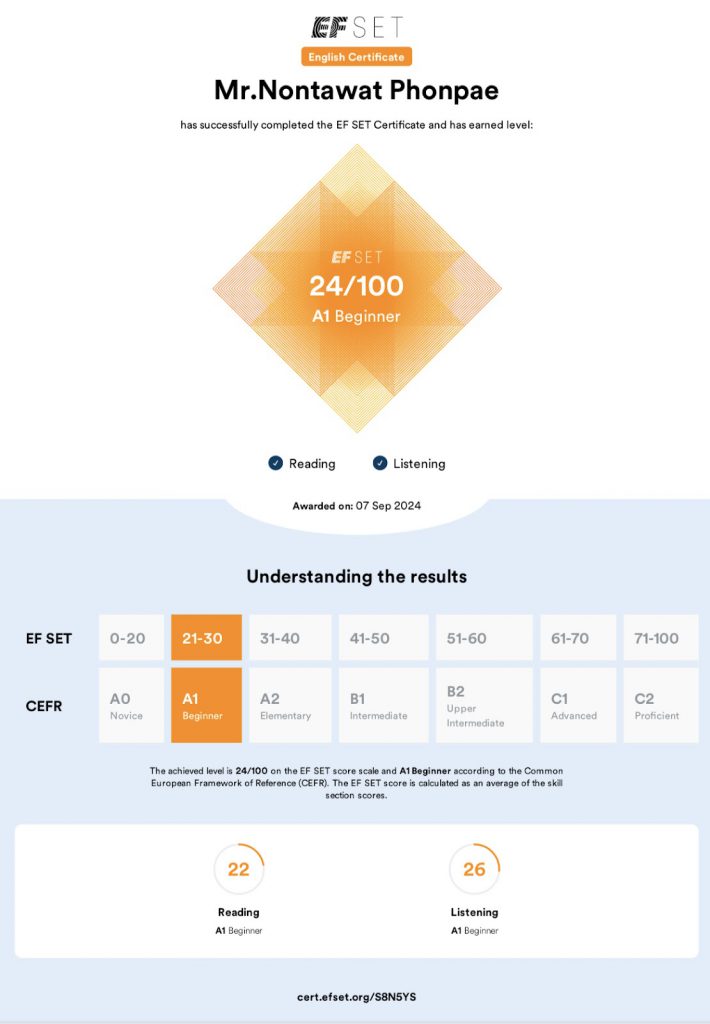
Task: Select the highlighted 21-30 score cell
Action: (x=207, y=638)
